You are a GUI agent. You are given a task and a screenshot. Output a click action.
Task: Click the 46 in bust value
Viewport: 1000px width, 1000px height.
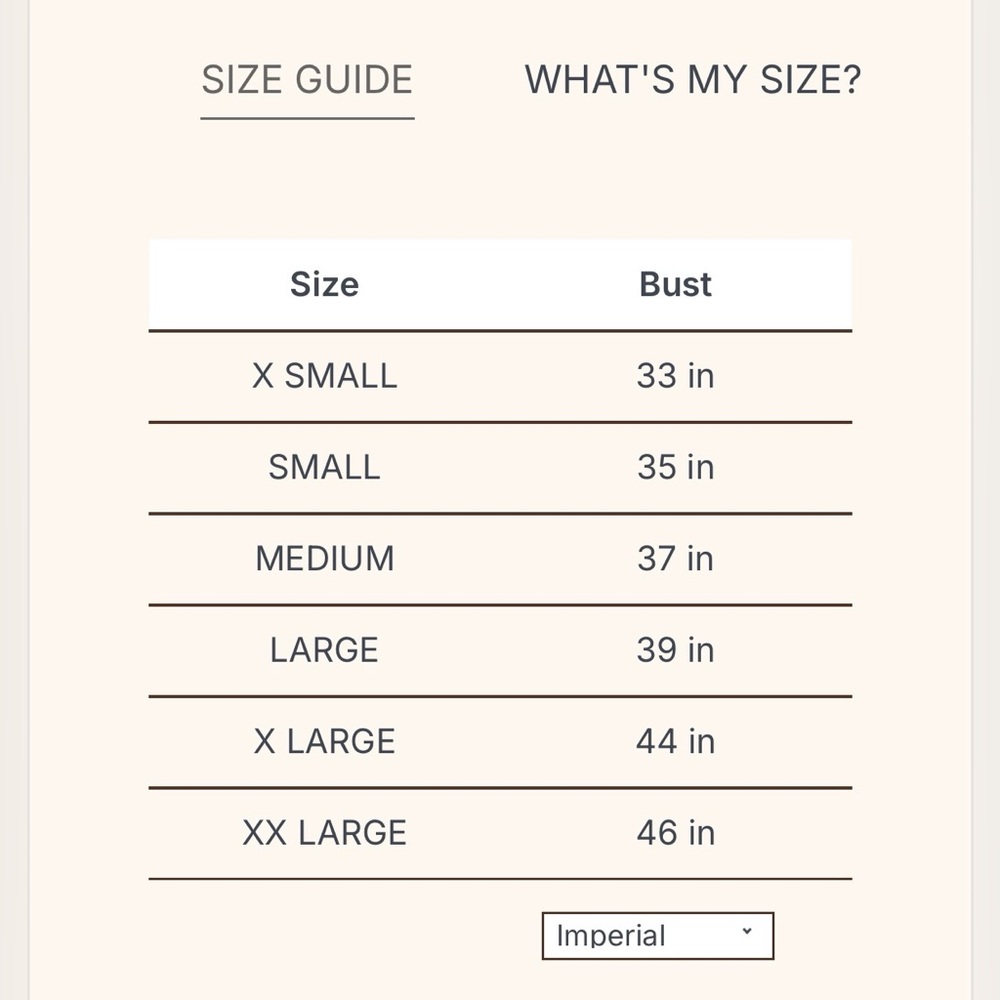pos(675,833)
